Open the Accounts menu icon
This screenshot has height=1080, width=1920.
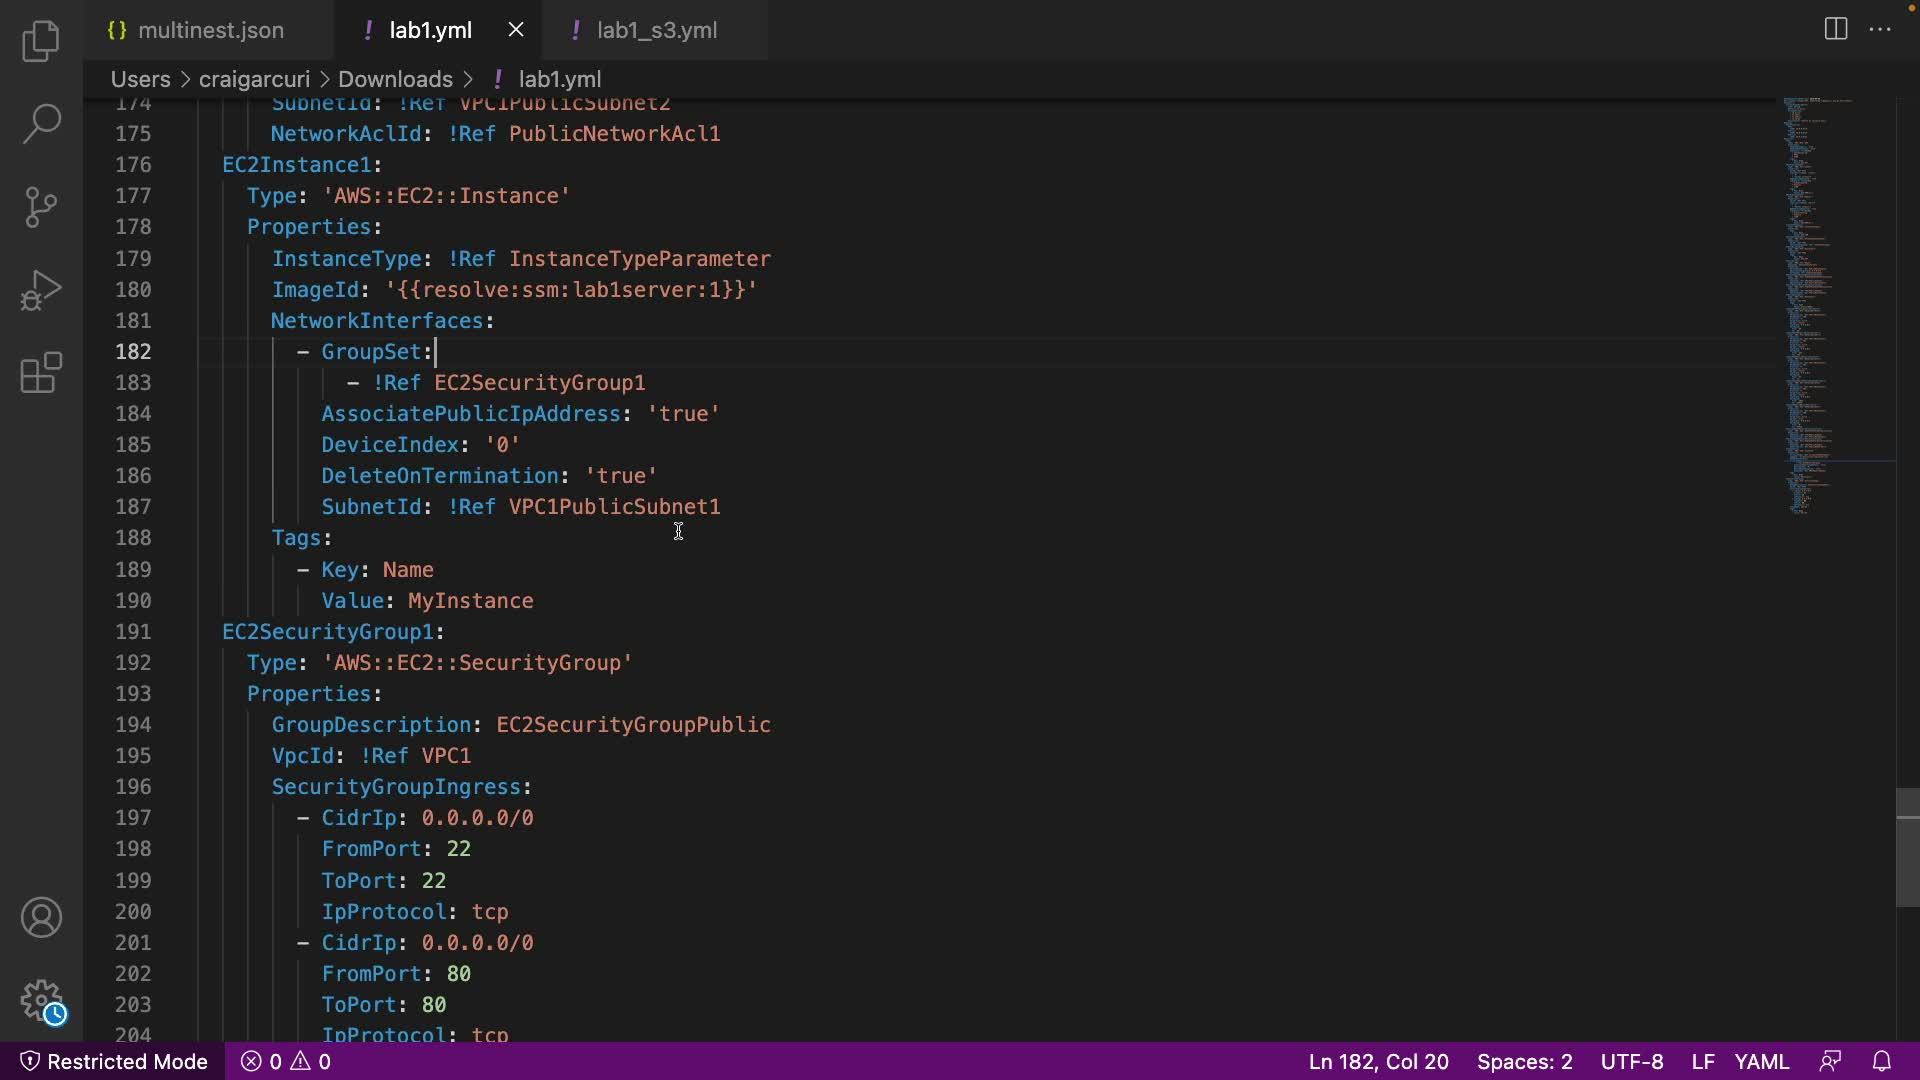(41, 917)
